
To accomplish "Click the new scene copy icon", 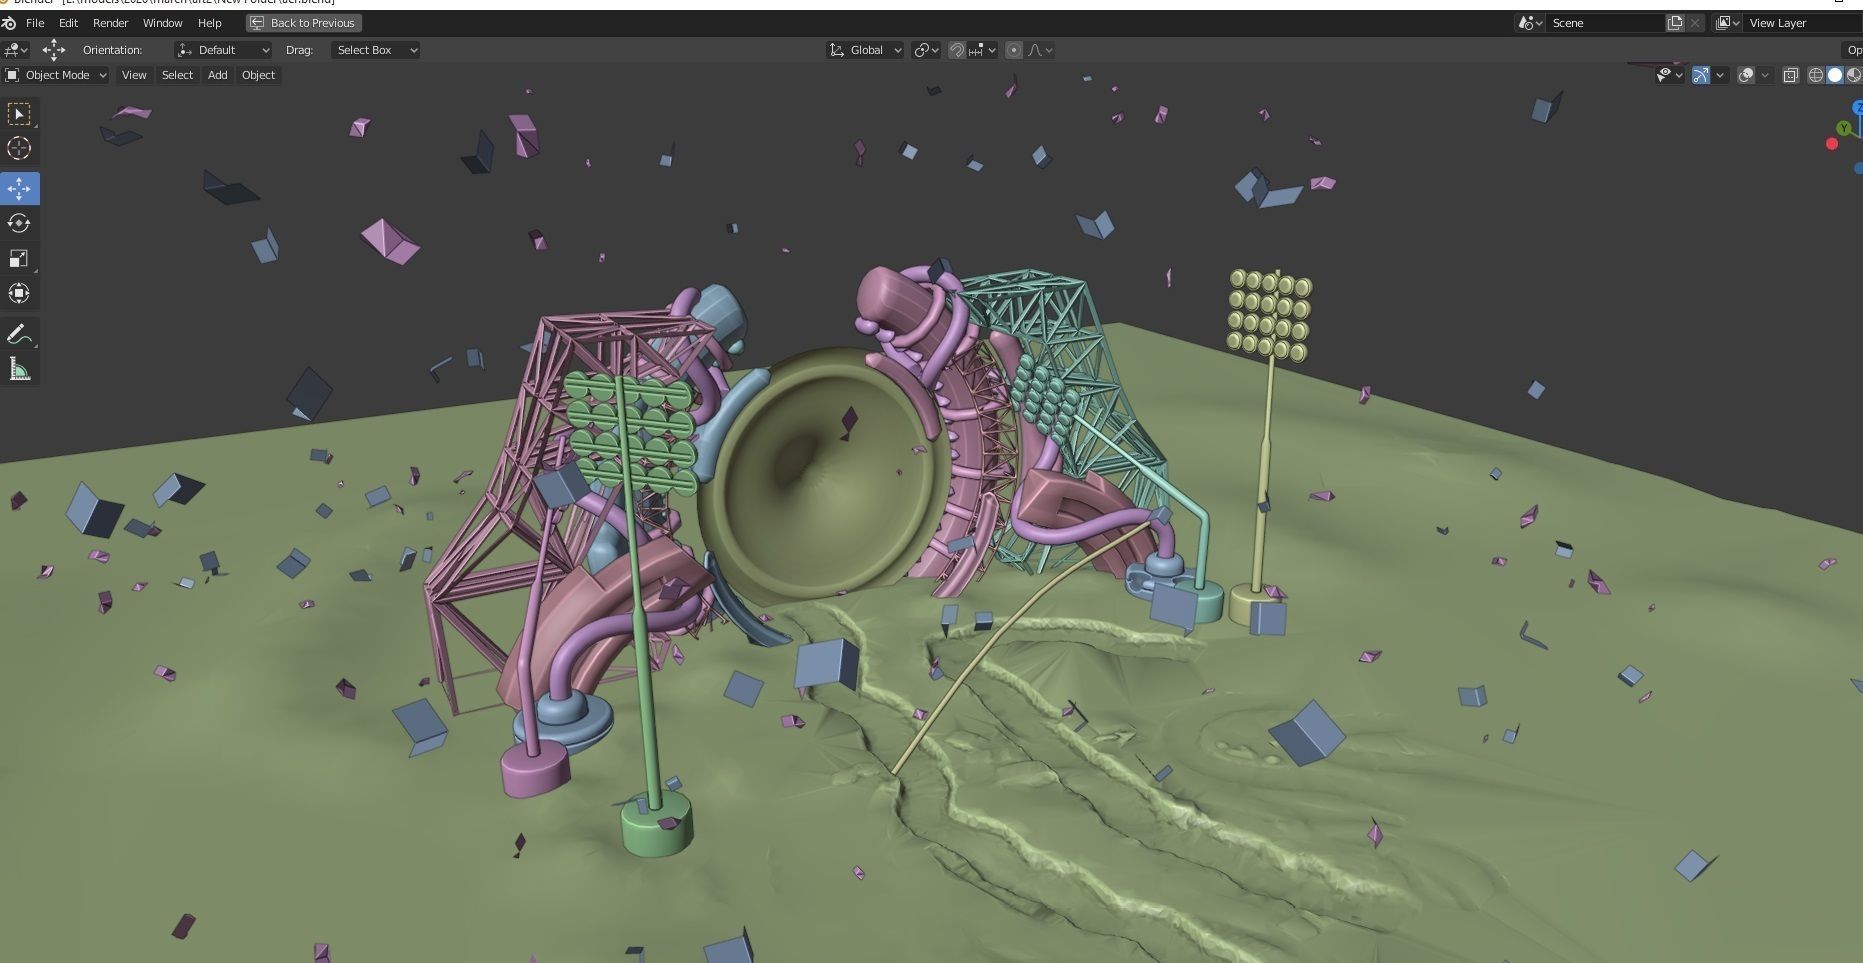I will click(x=1675, y=23).
